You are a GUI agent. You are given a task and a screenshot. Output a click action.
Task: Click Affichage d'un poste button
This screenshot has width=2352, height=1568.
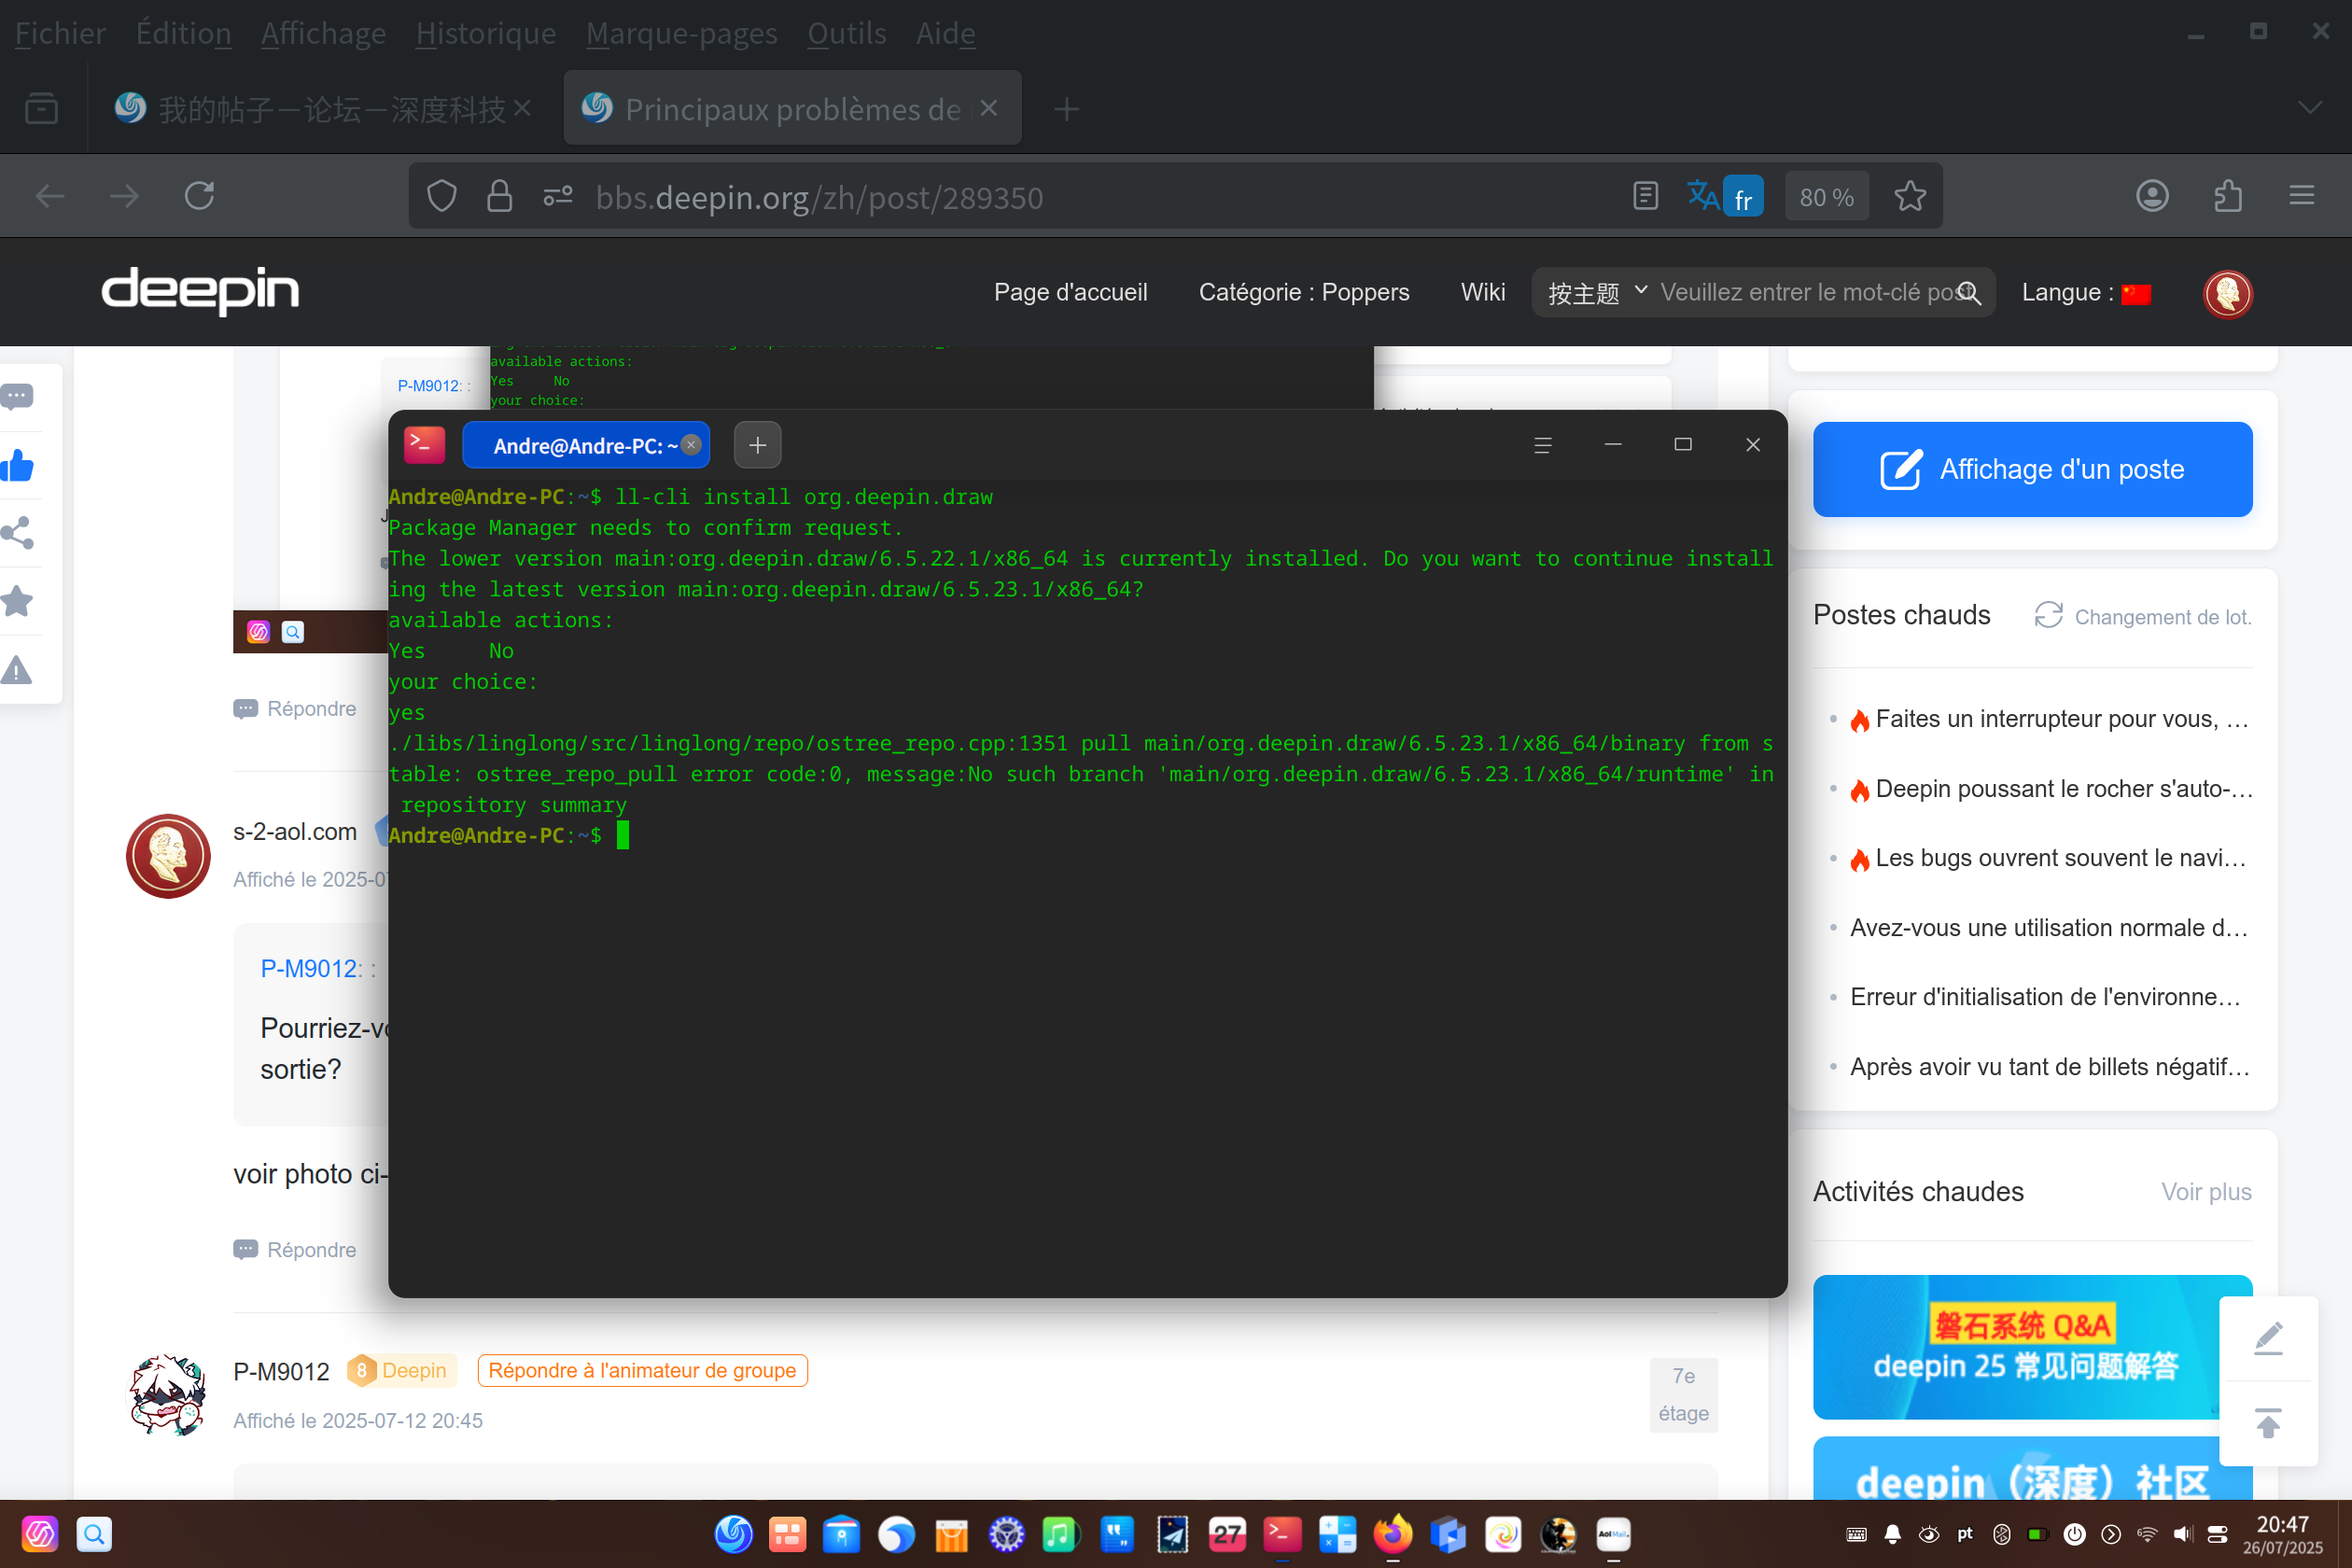(2032, 469)
